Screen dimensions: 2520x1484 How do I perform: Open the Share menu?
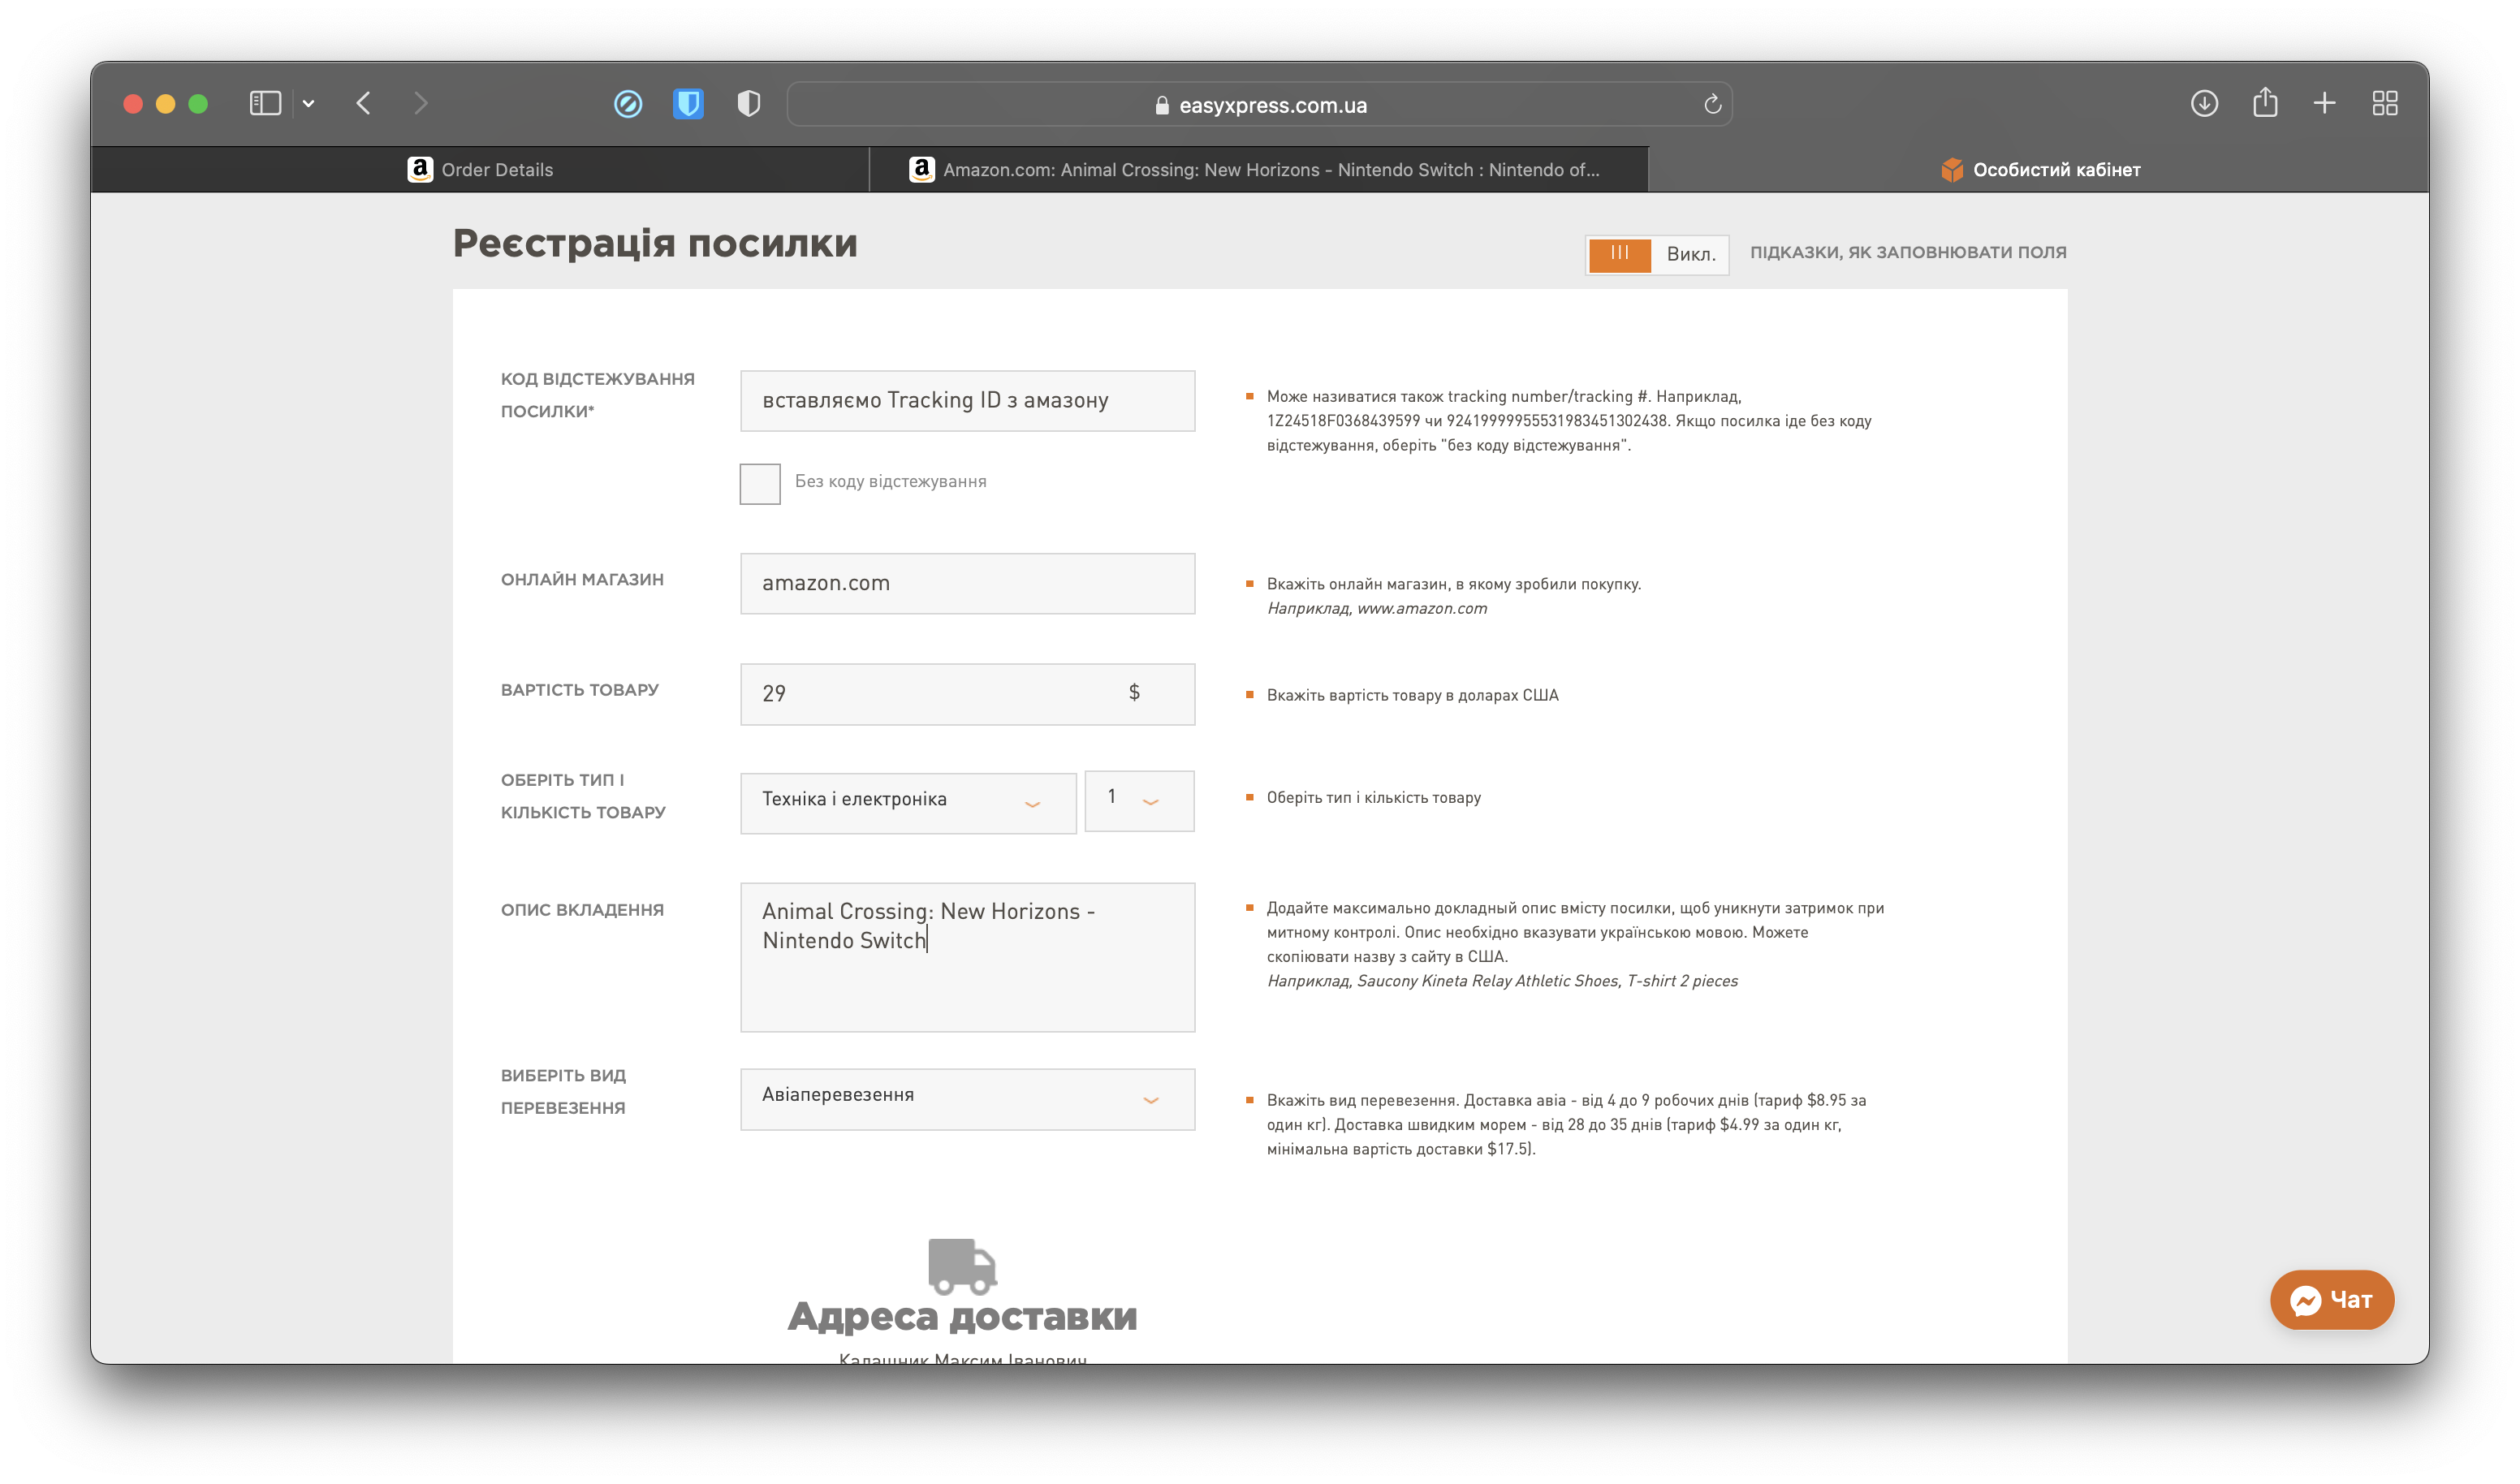(2265, 102)
